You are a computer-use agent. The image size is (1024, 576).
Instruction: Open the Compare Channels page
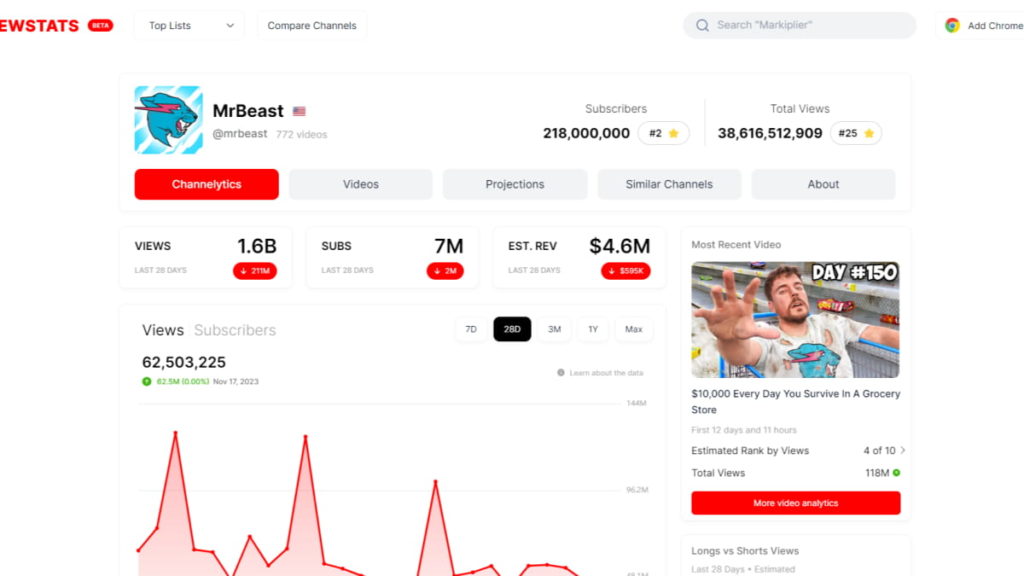(x=311, y=25)
